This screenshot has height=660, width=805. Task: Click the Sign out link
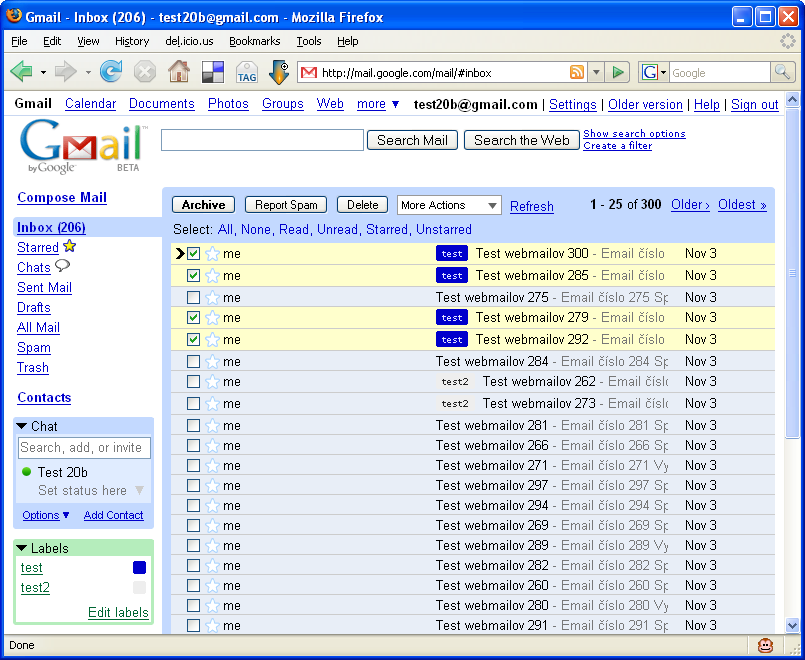click(755, 105)
